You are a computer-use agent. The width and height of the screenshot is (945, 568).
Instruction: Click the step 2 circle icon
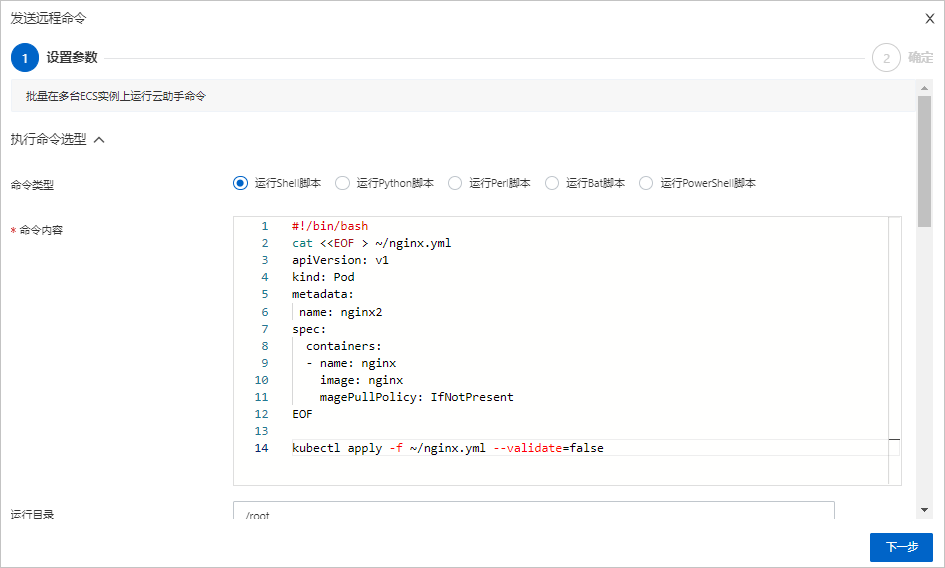[886, 58]
